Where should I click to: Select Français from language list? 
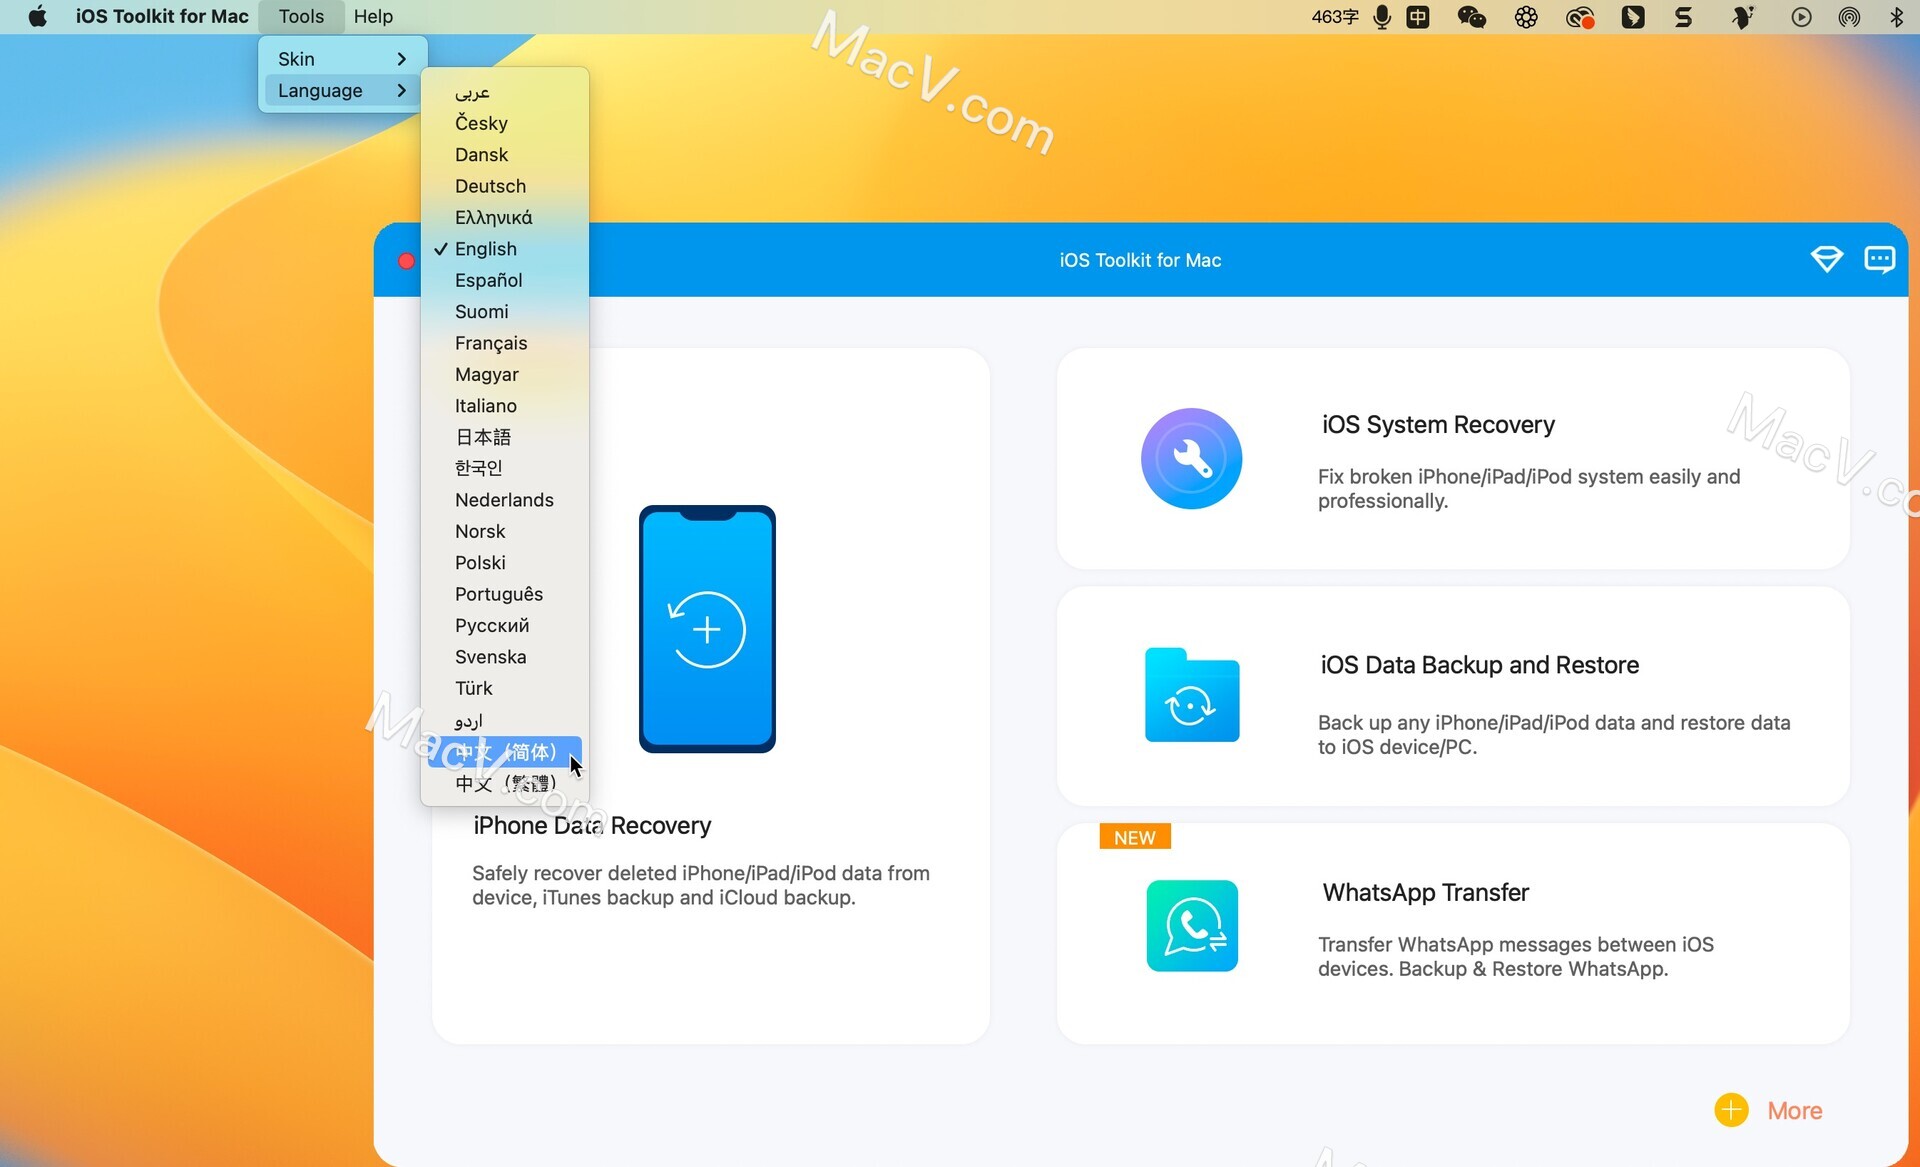(490, 341)
